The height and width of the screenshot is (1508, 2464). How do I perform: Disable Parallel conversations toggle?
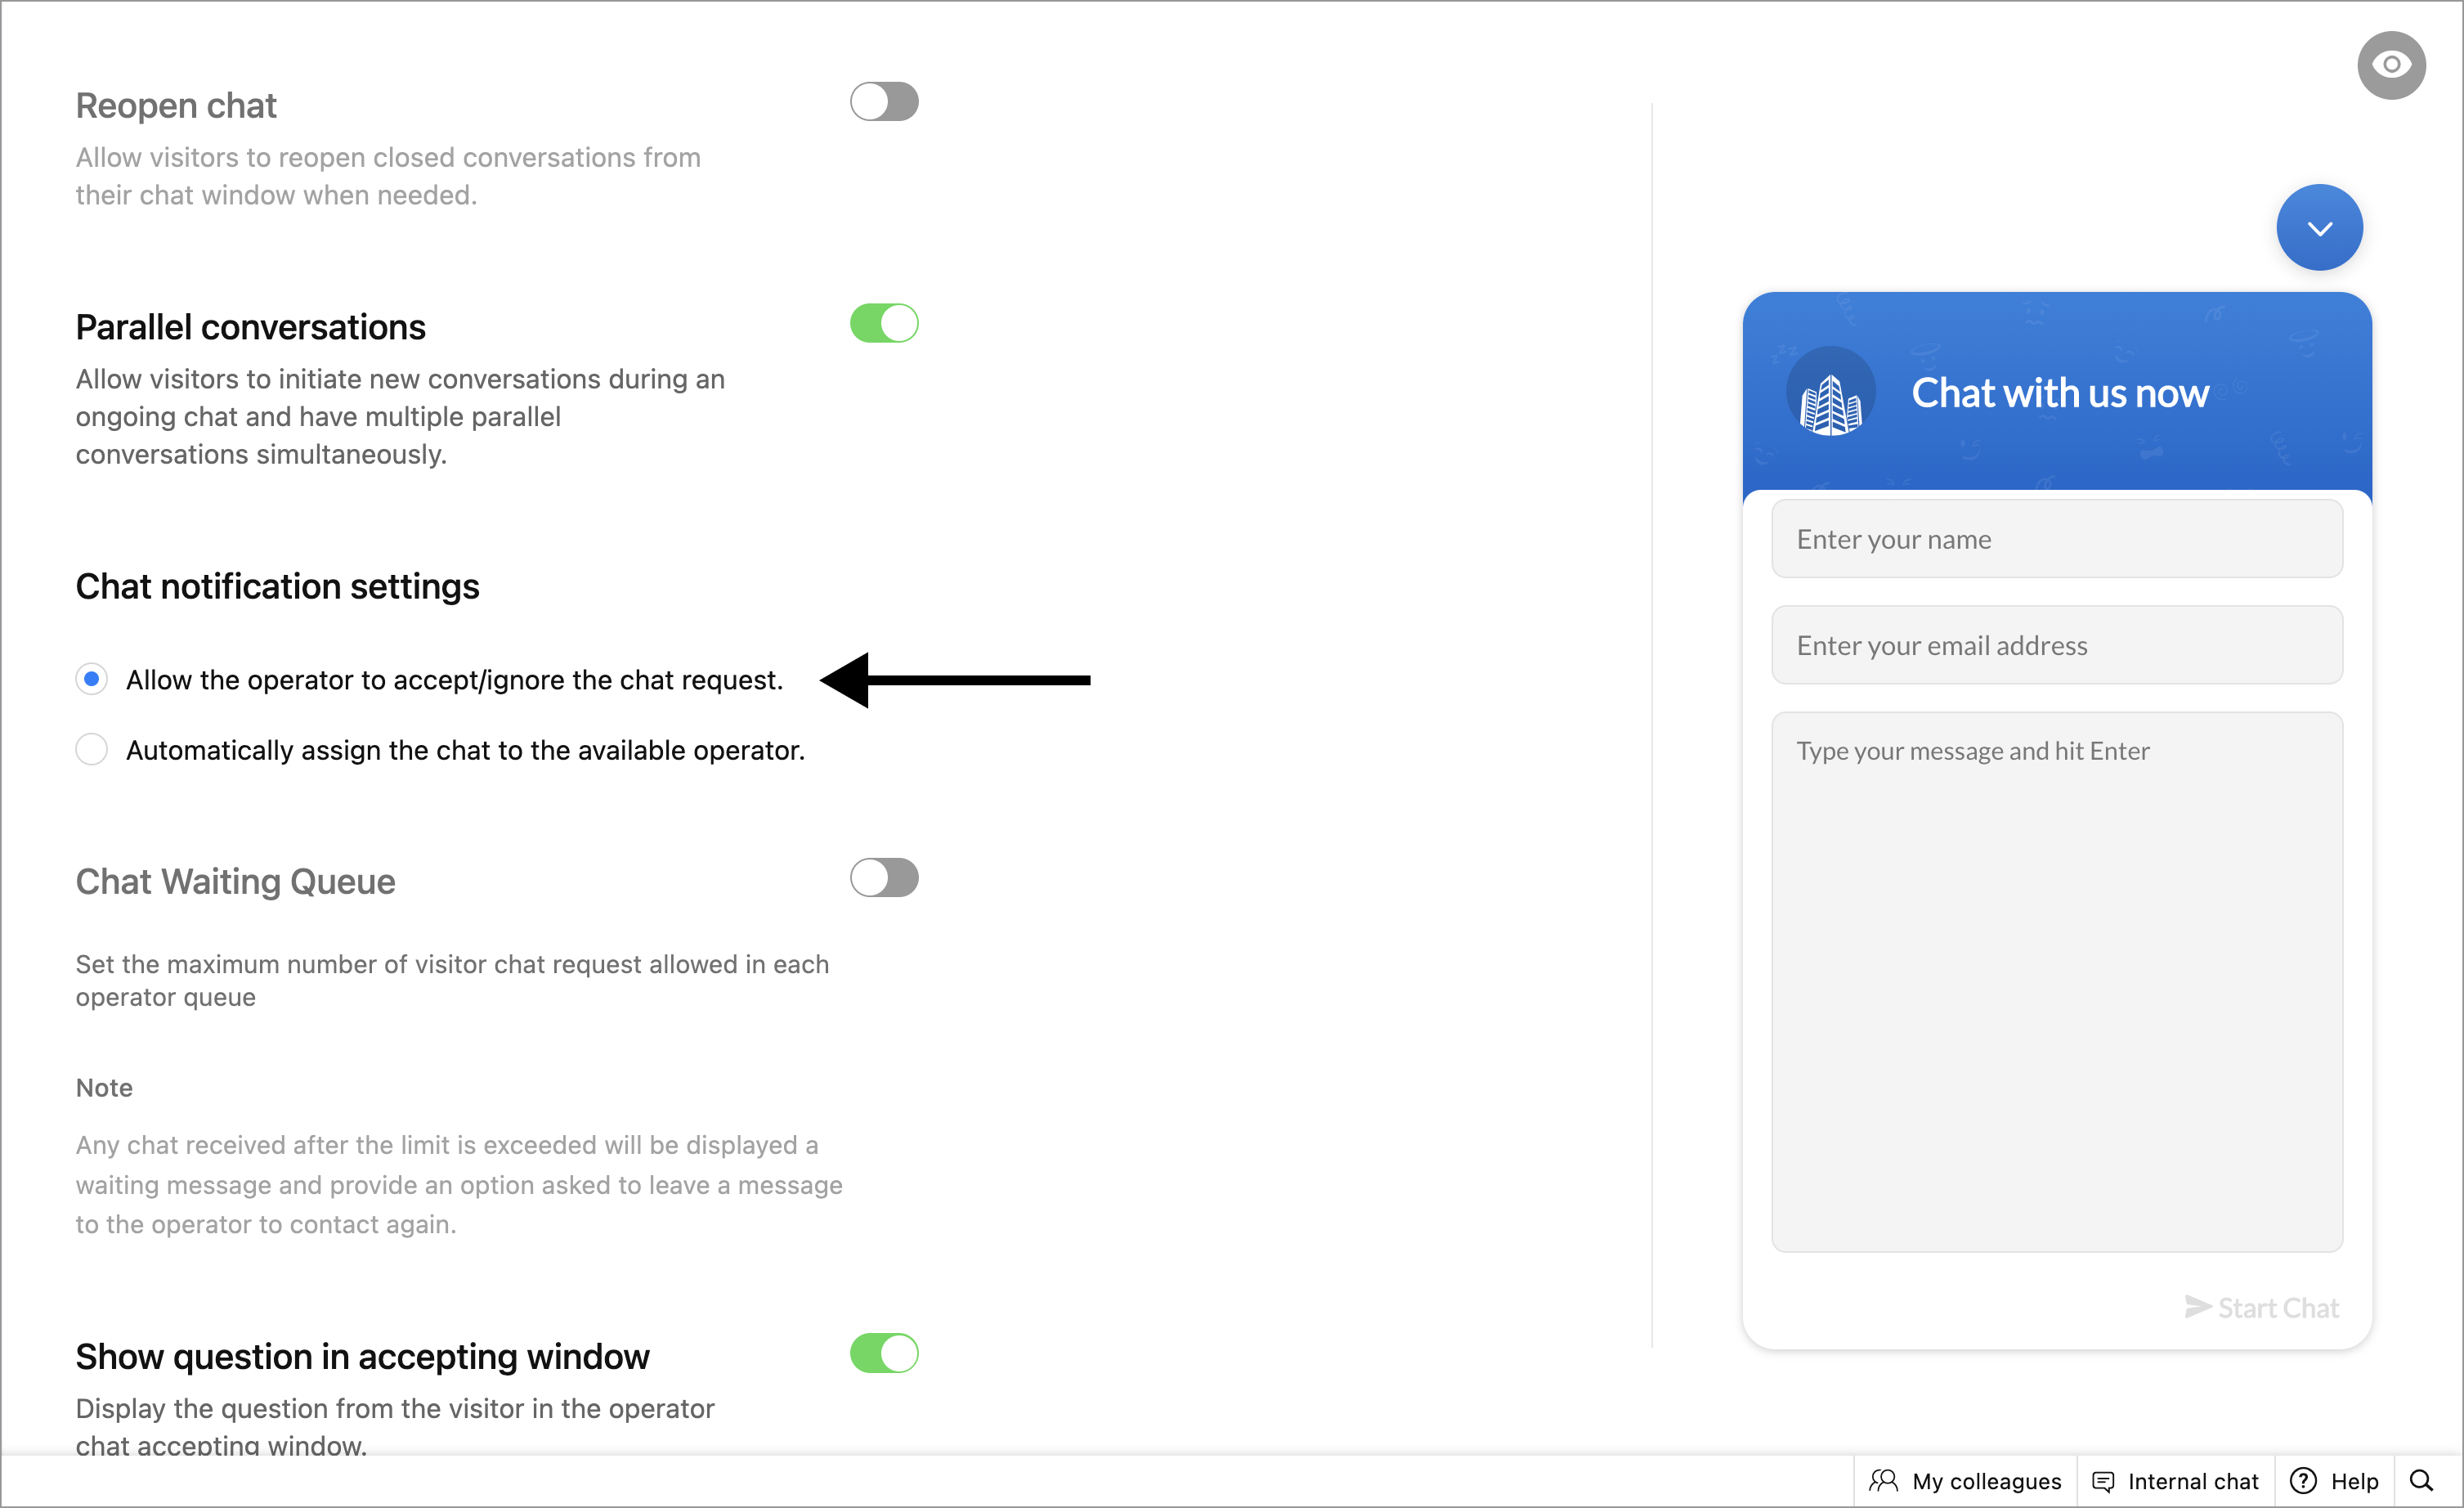coord(884,324)
